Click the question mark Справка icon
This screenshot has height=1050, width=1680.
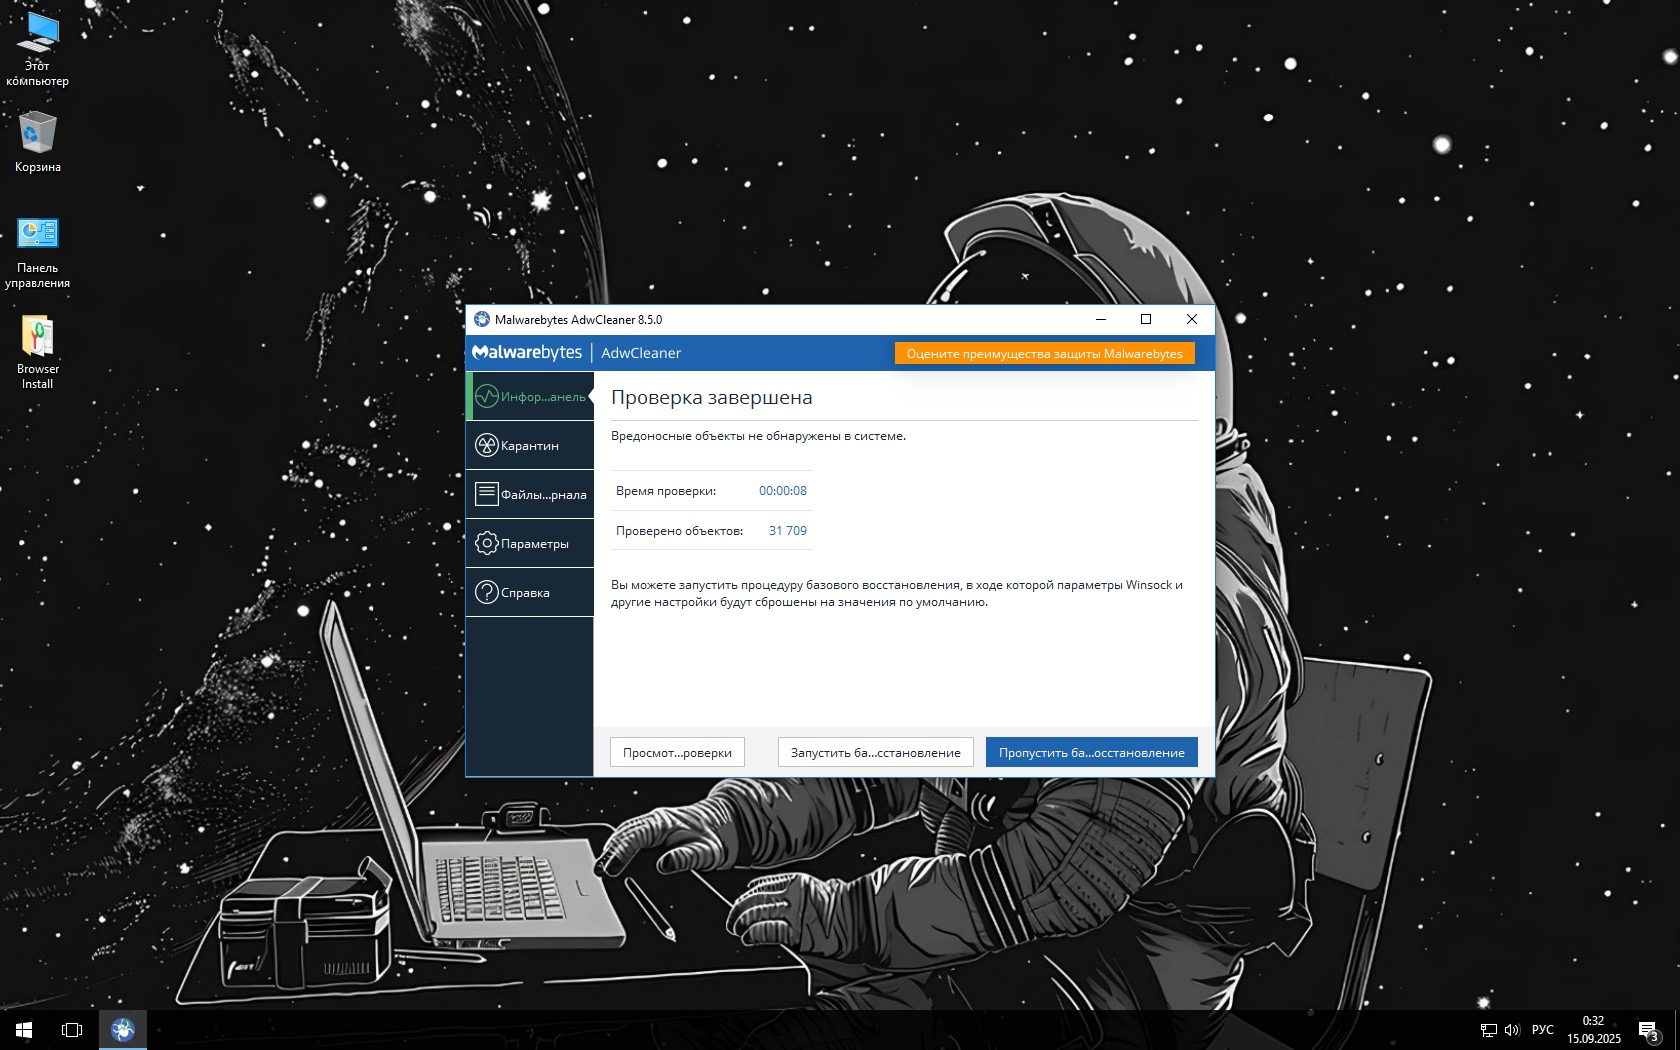[x=487, y=592]
